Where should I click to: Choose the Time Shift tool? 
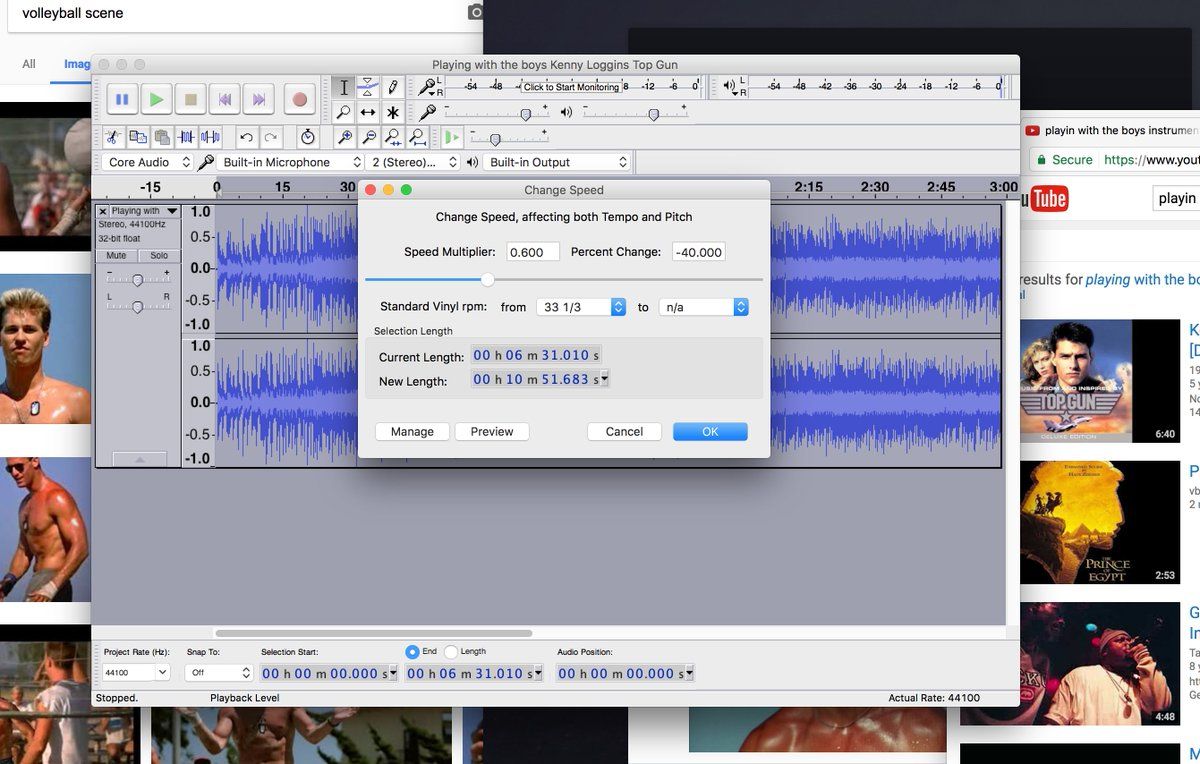(368, 113)
